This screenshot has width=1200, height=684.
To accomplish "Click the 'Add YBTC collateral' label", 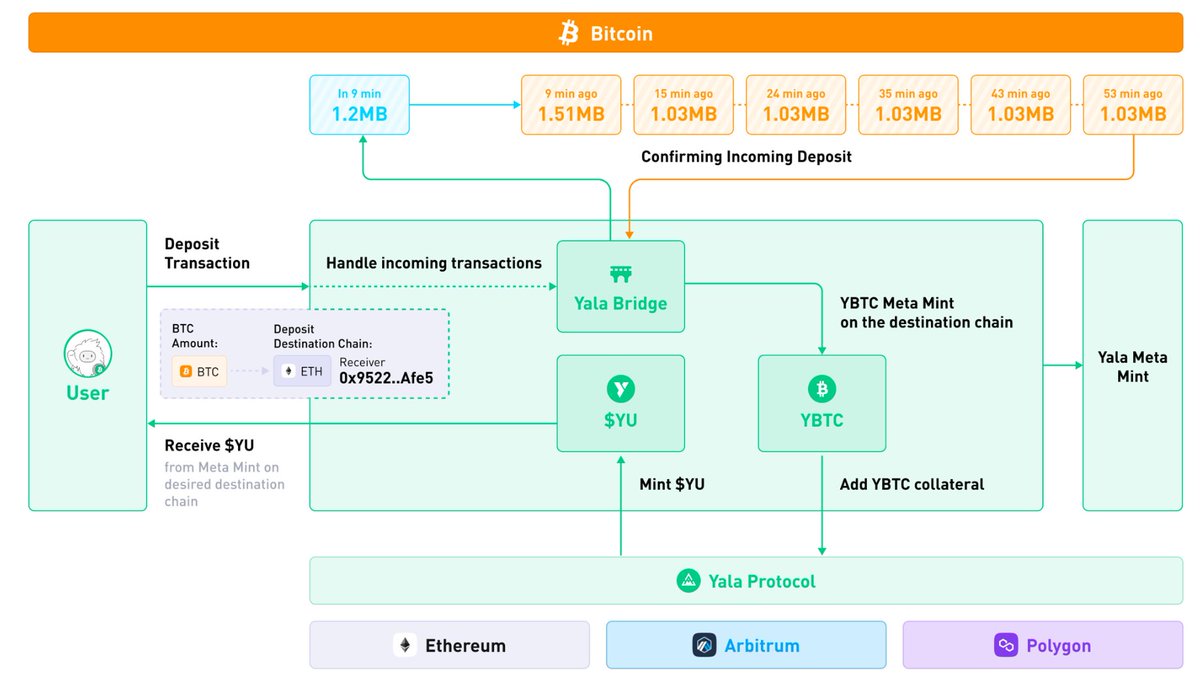I will pos(912,484).
